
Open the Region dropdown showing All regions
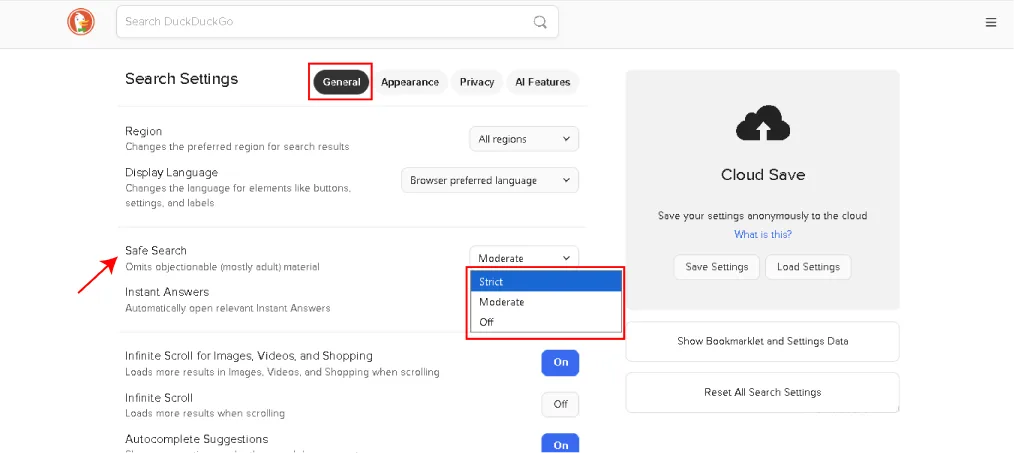524,139
